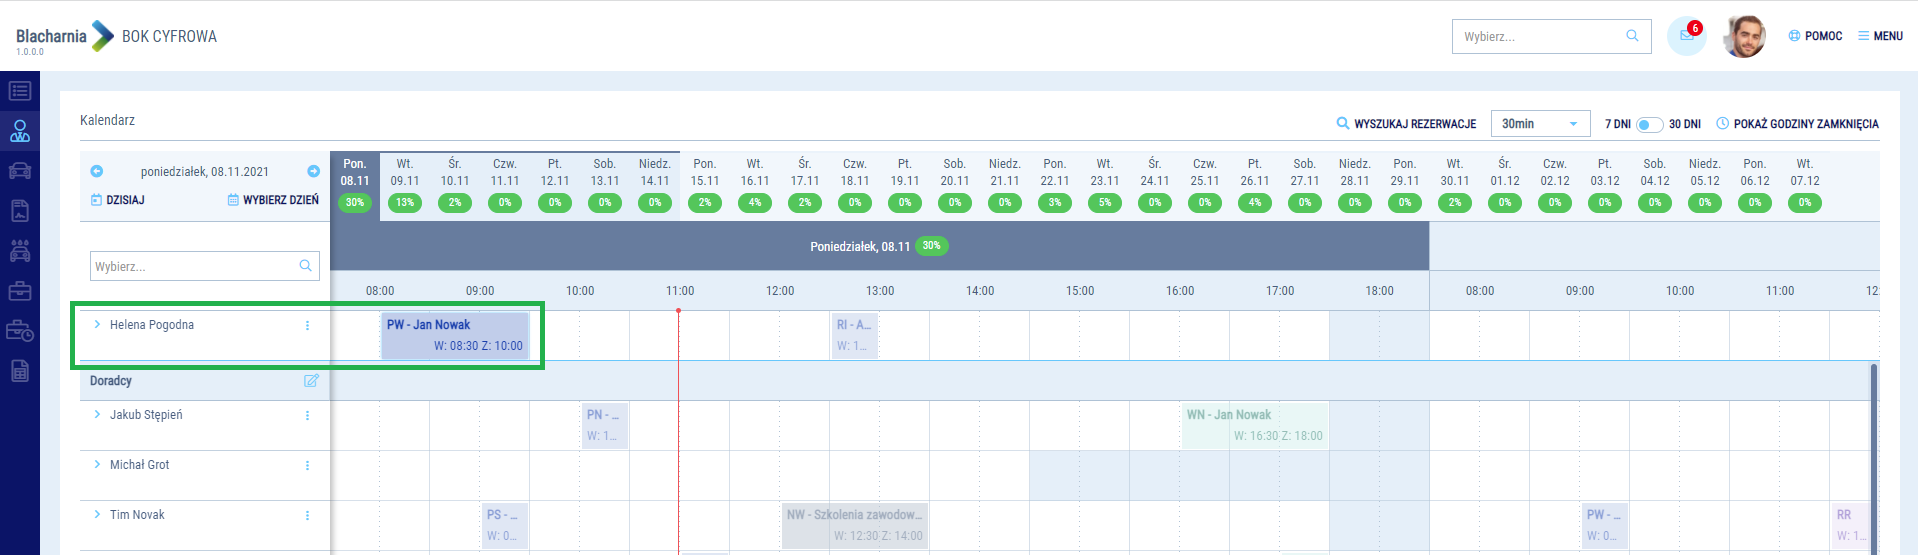Click WYSZUKAJ REZERWACJE
This screenshot has height=555, width=1918.
click(1406, 124)
